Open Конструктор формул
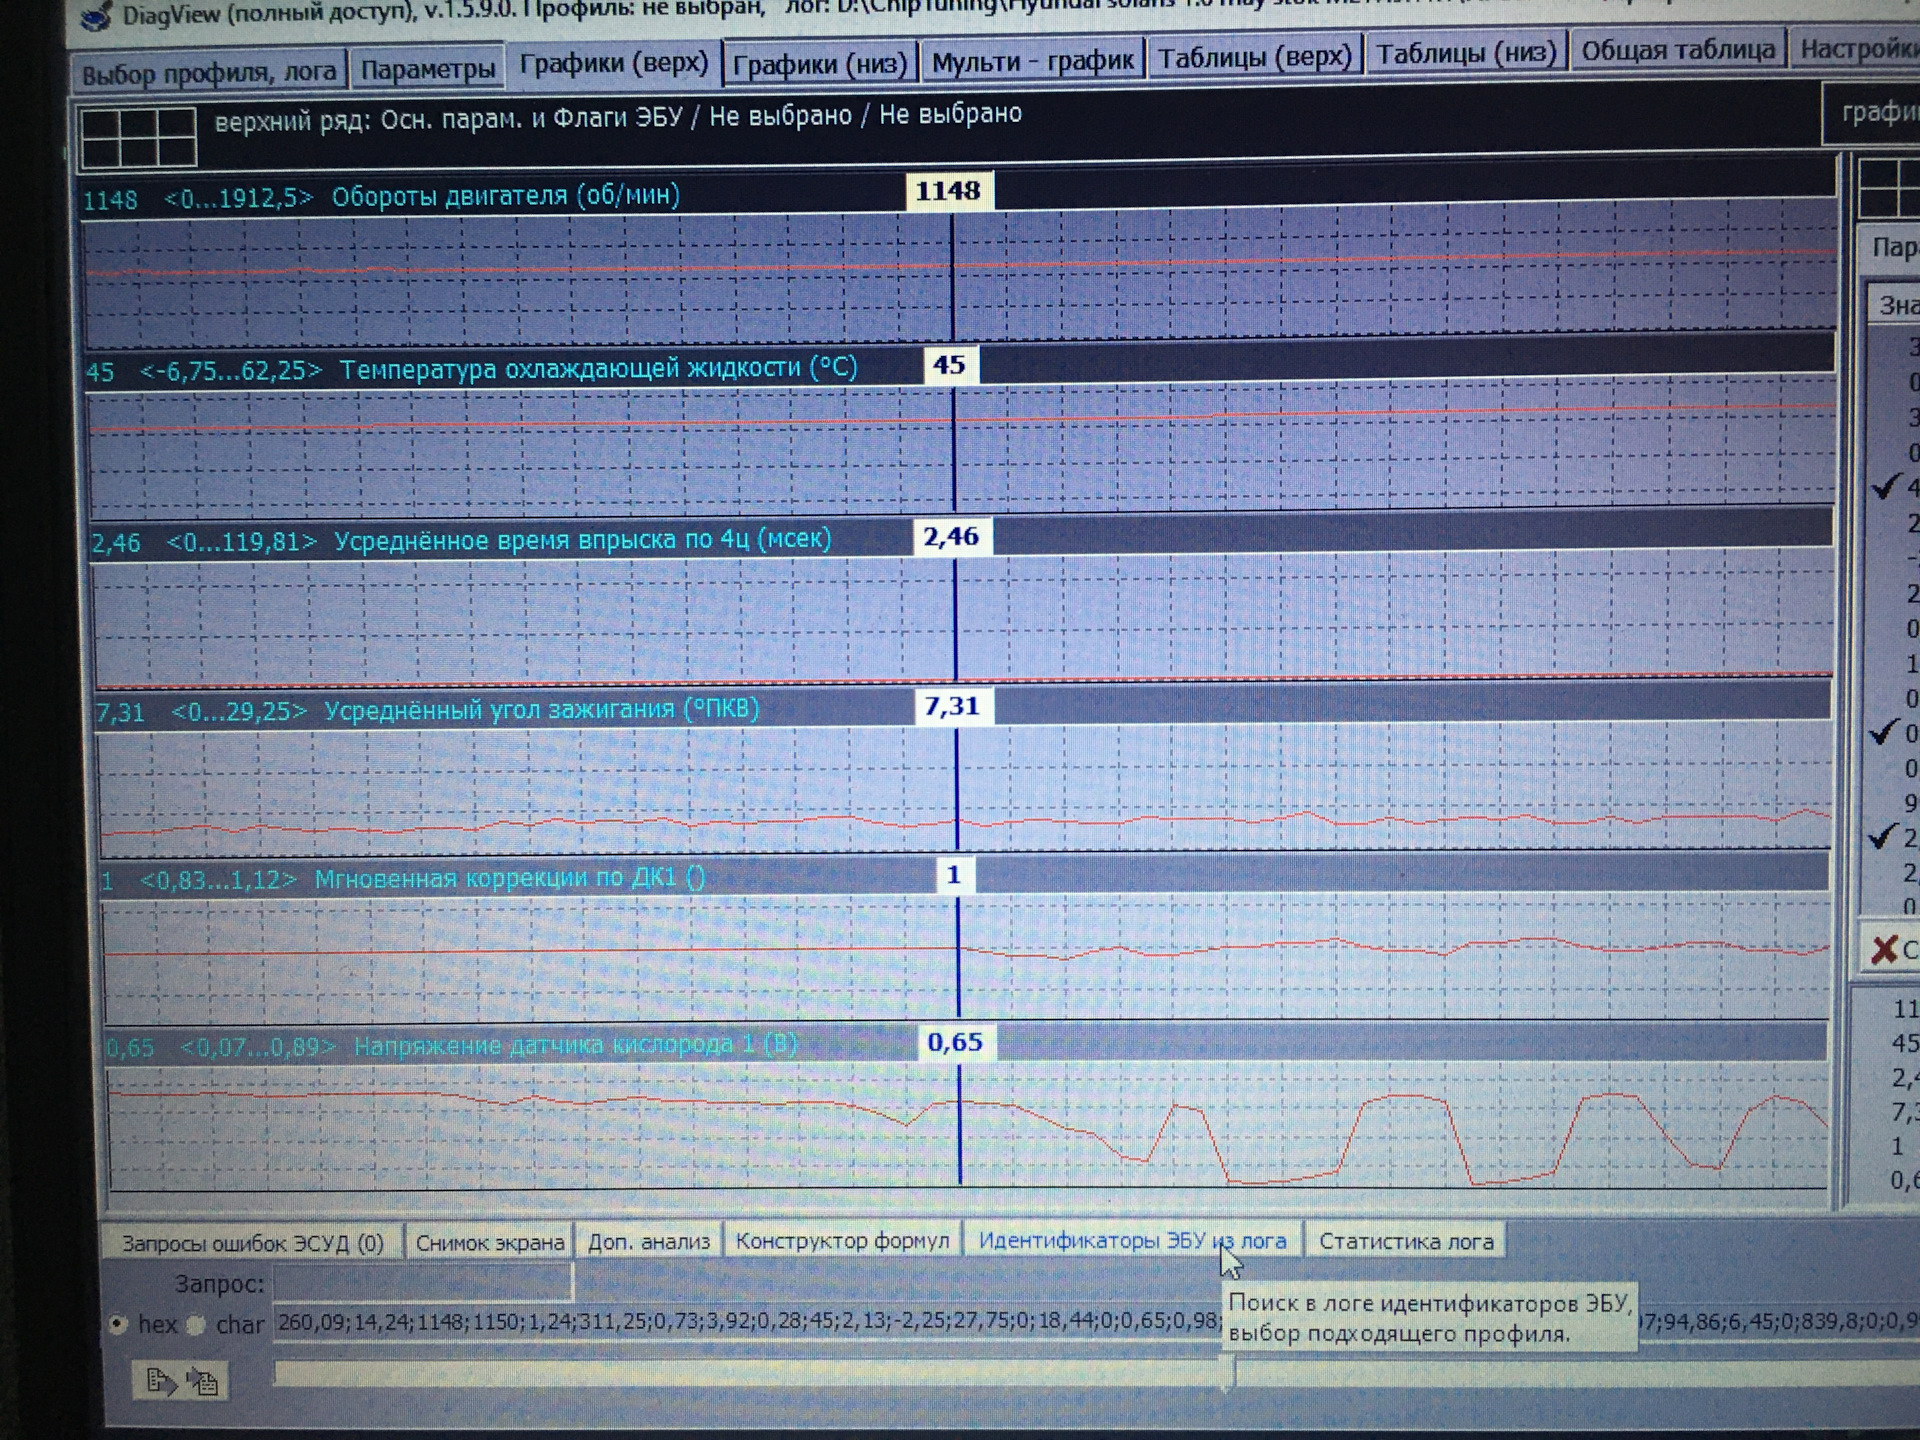Screen dimensions: 1920x1440 point(842,1241)
